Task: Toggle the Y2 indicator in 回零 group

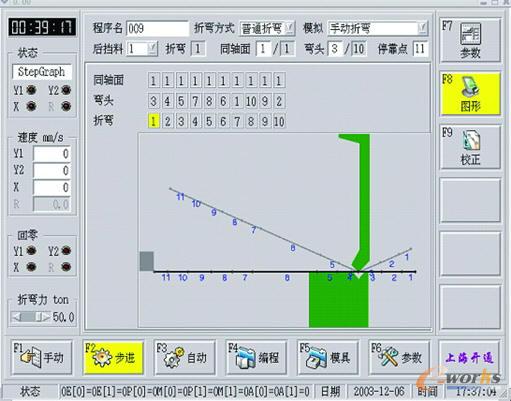Action: point(66,251)
